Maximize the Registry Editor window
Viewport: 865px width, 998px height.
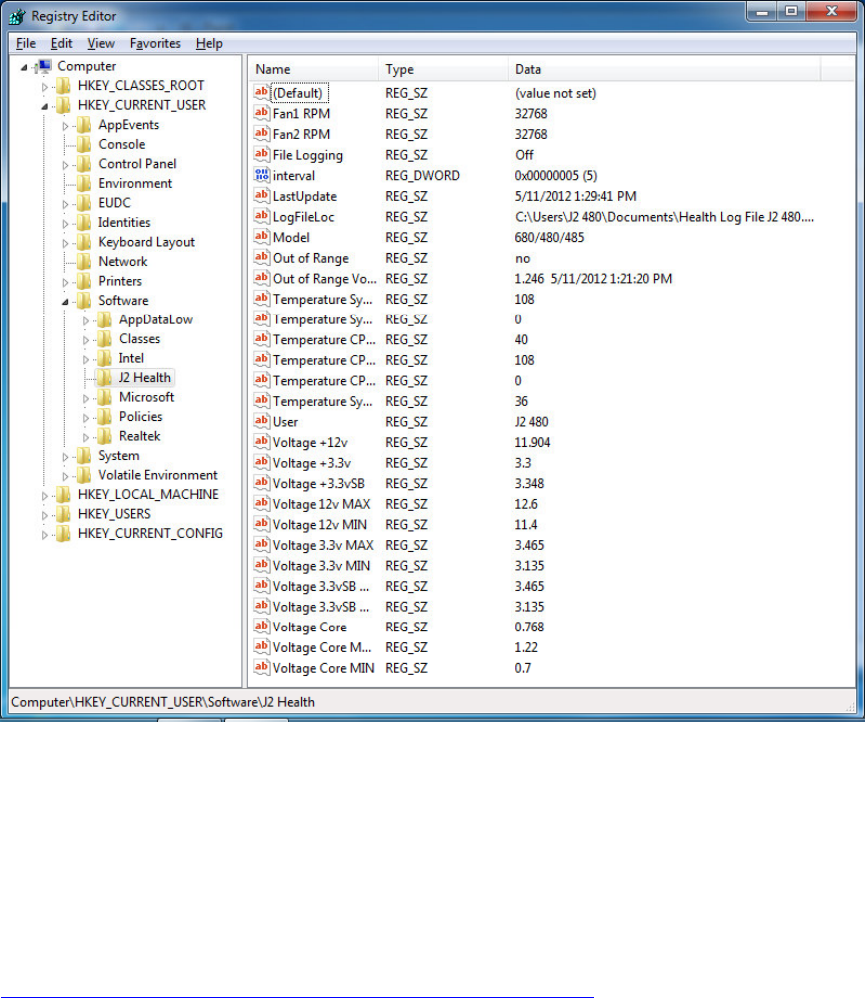coord(791,11)
